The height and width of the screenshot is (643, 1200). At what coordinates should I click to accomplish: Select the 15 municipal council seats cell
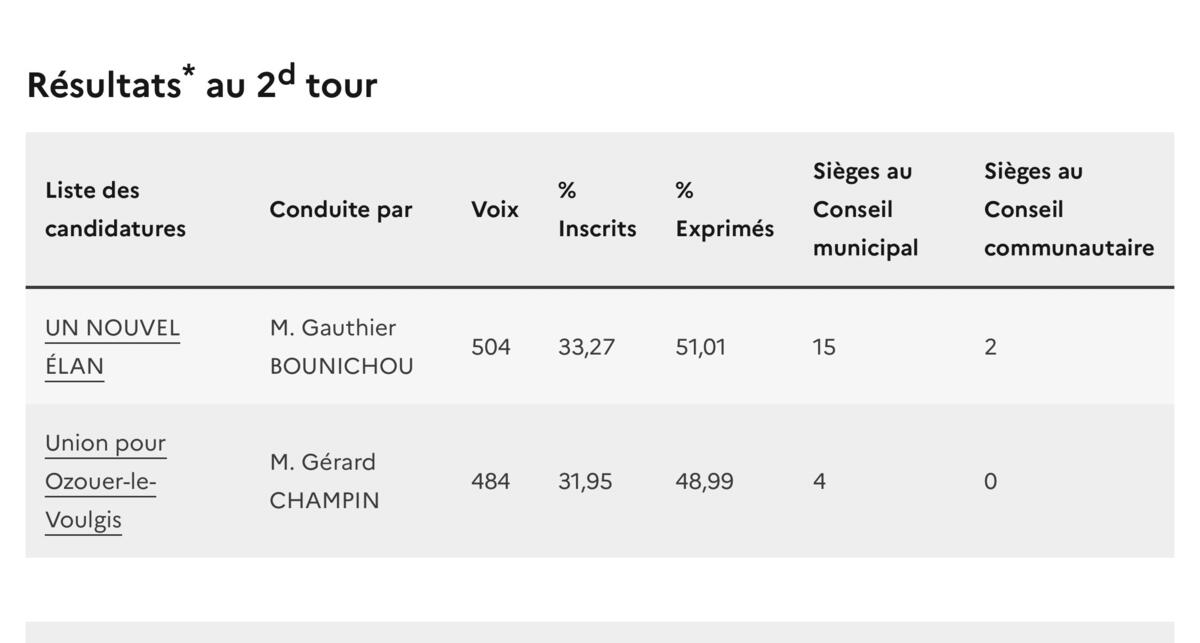tap(824, 347)
